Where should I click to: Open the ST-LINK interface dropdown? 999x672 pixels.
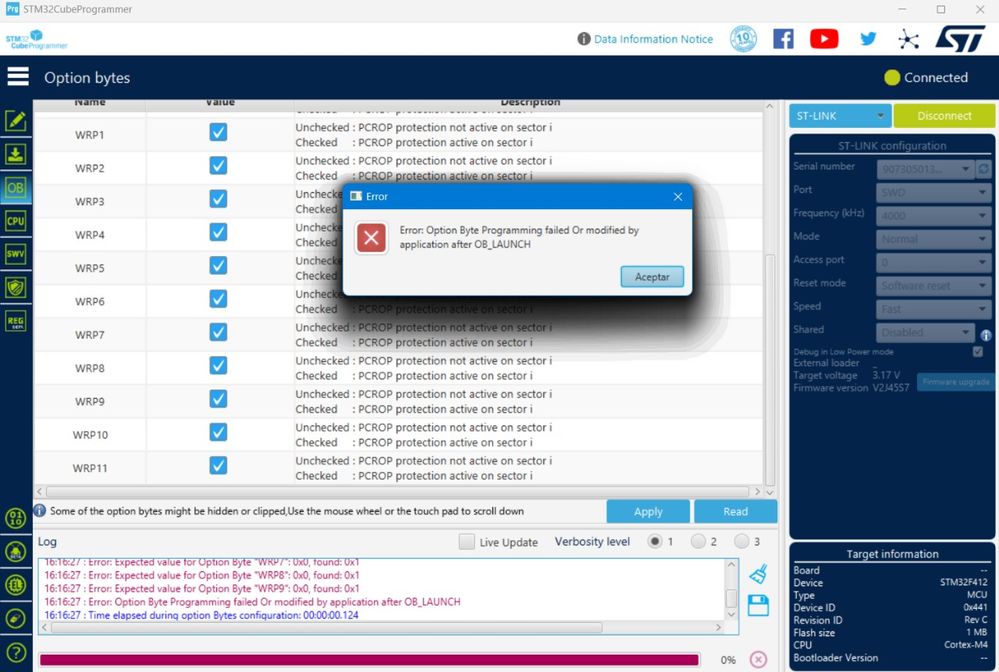[x=840, y=116]
